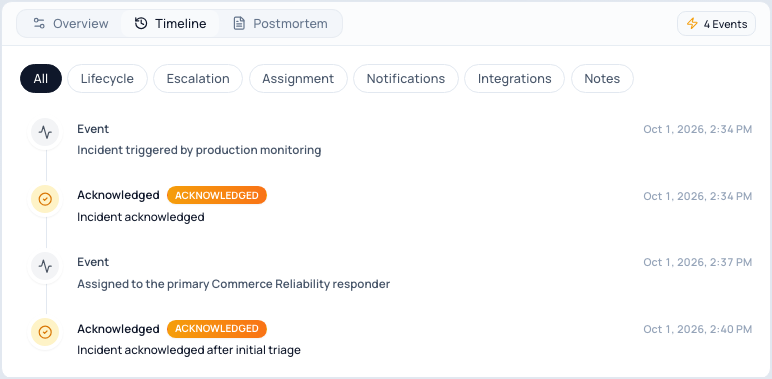Filter timeline by Assignment
Viewport: 772px width, 379px height.
(x=298, y=79)
